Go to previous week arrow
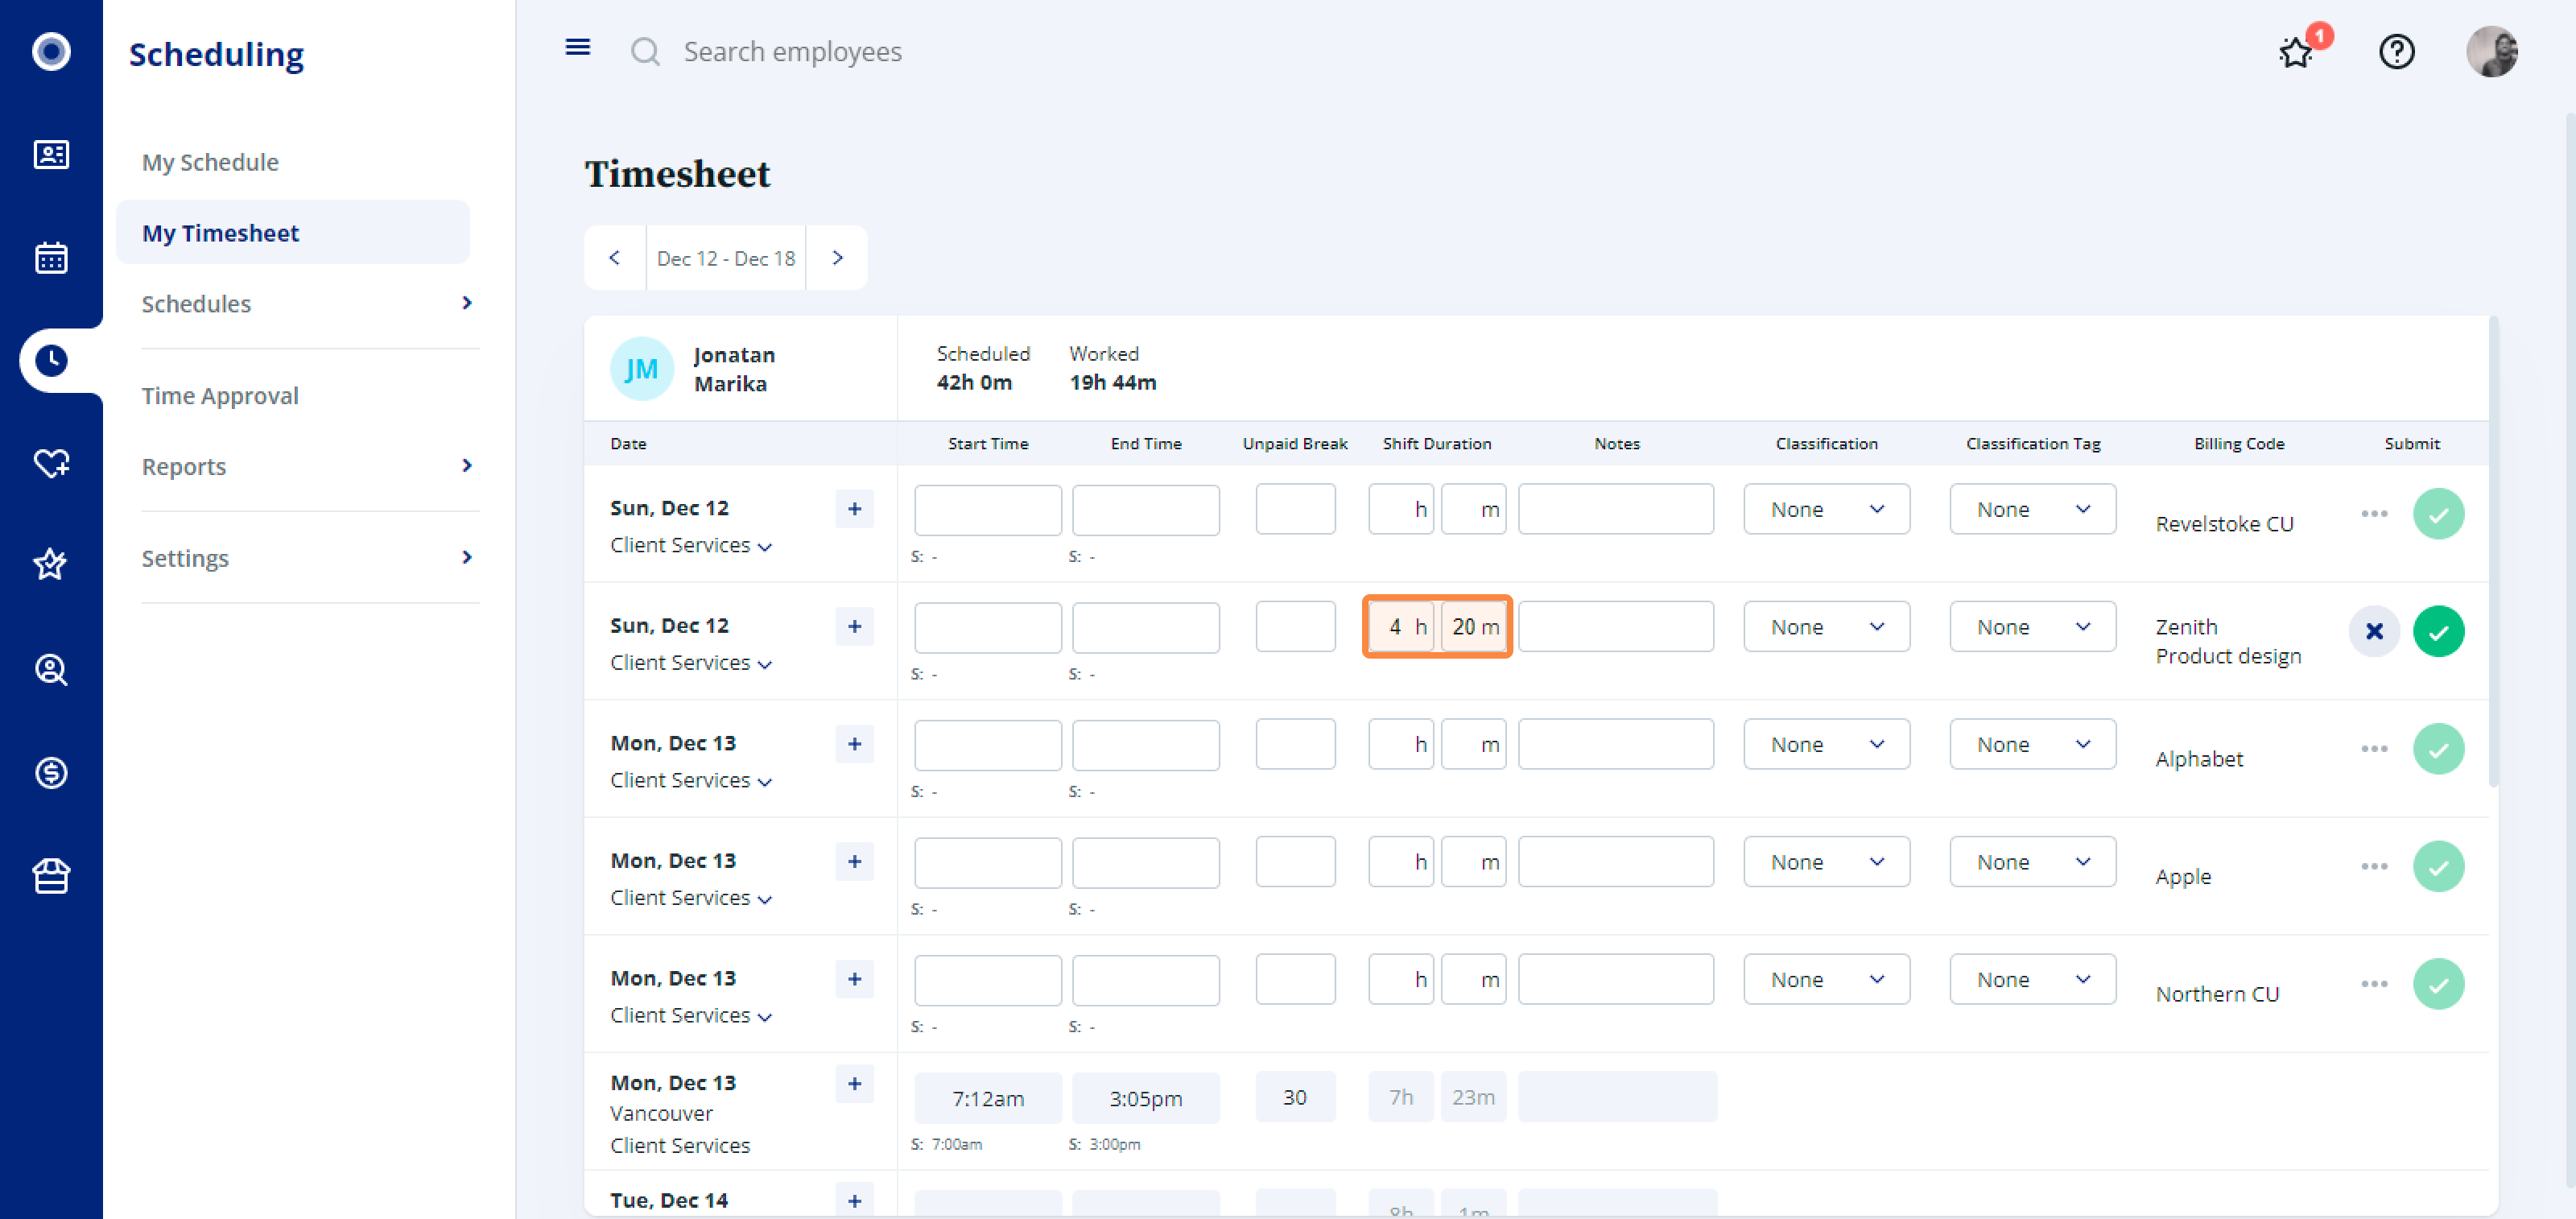The width and height of the screenshot is (2576, 1219). click(615, 258)
